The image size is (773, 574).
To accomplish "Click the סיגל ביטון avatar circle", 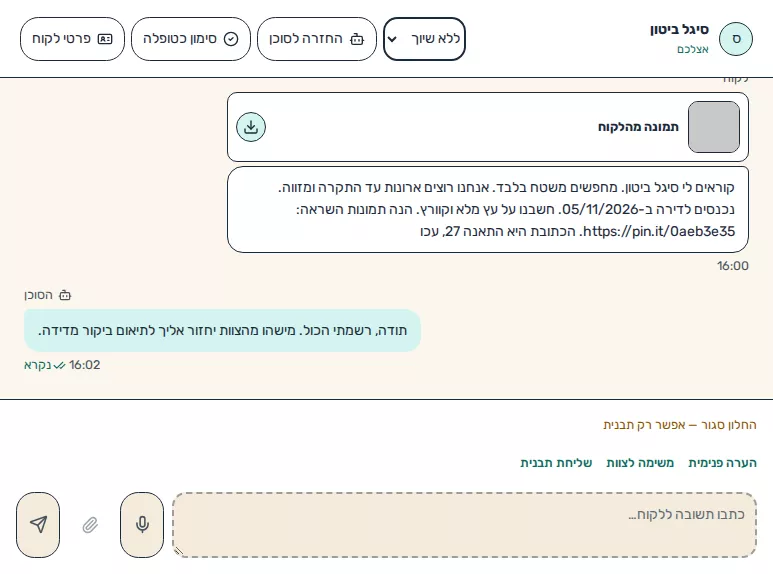I will point(736,39).
